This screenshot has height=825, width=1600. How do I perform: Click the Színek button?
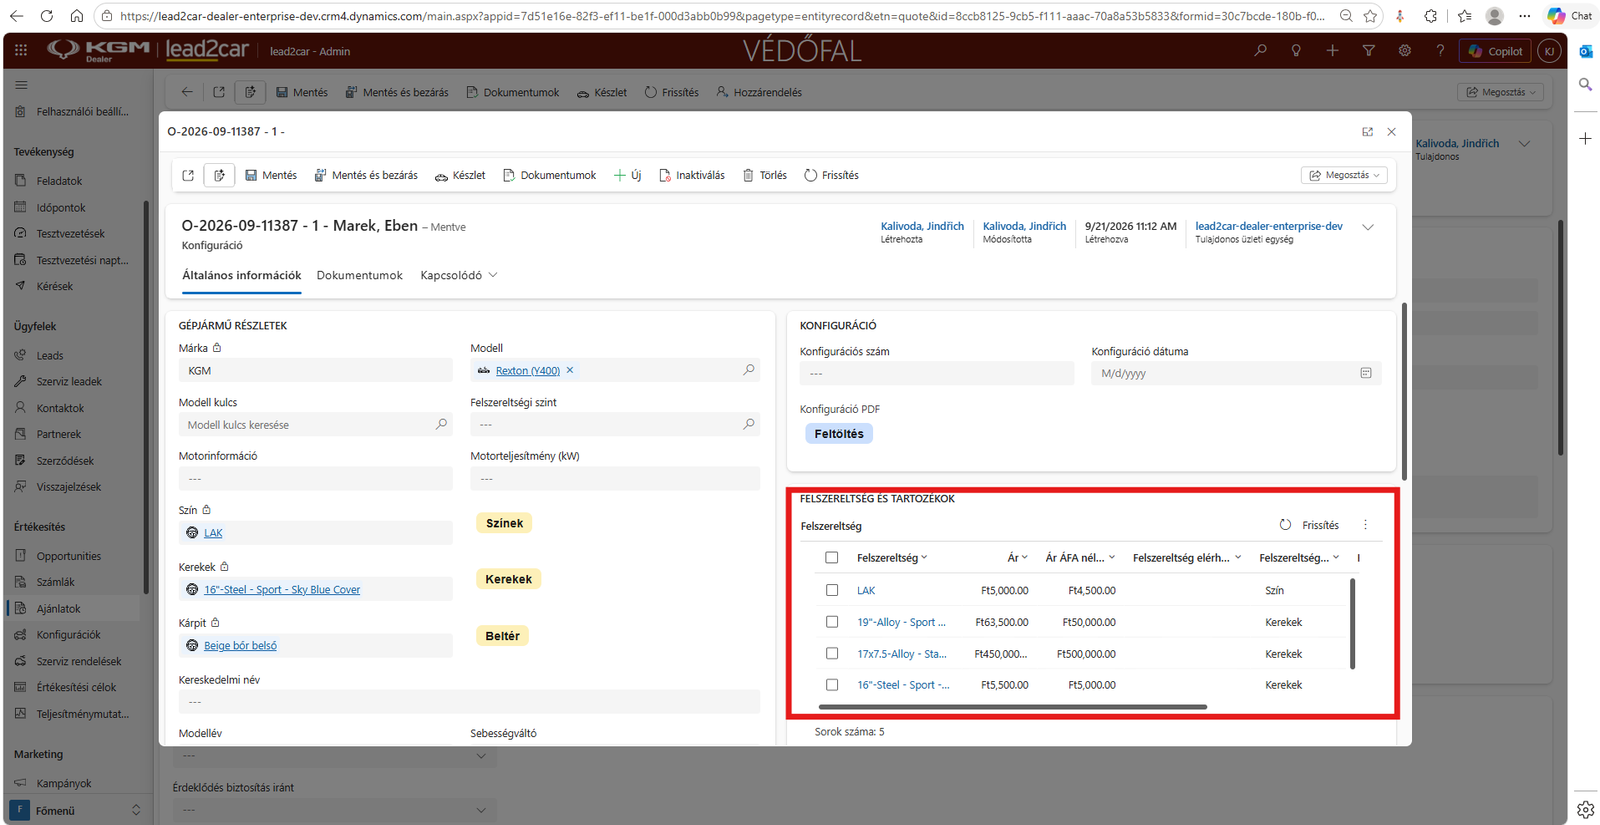[x=505, y=523]
